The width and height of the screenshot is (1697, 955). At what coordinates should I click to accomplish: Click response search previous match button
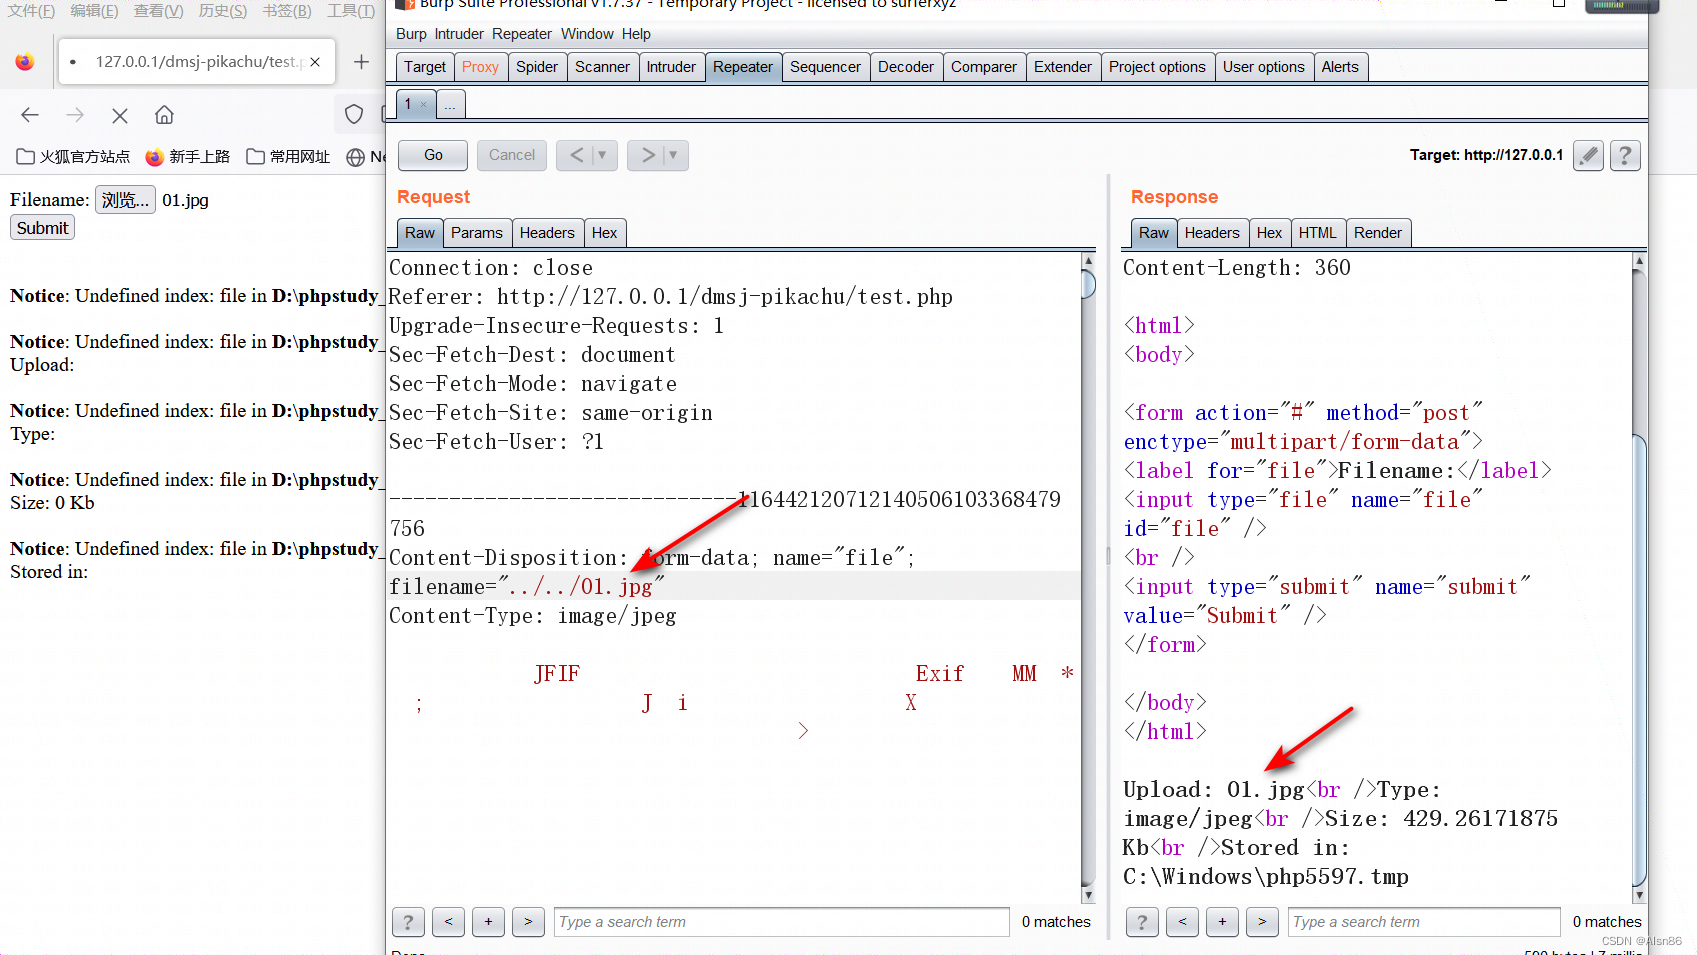[x=1182, y=922]
